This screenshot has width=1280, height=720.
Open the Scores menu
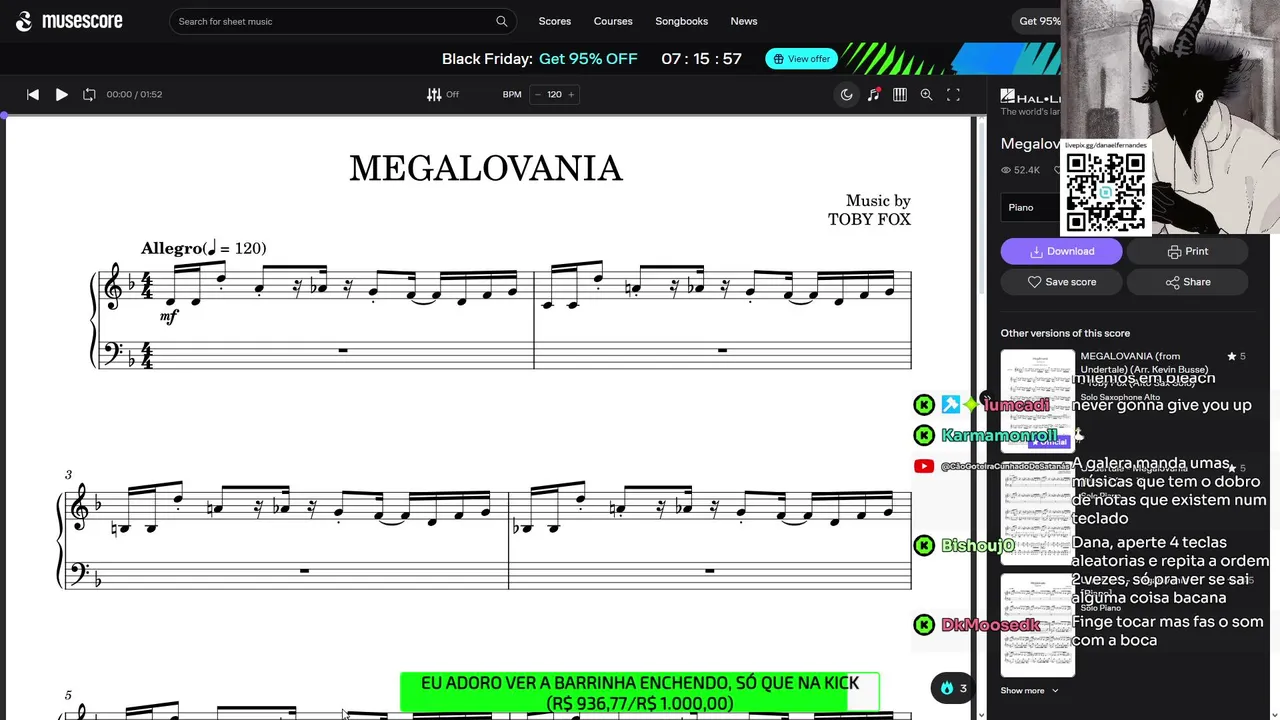pos(555,21)
